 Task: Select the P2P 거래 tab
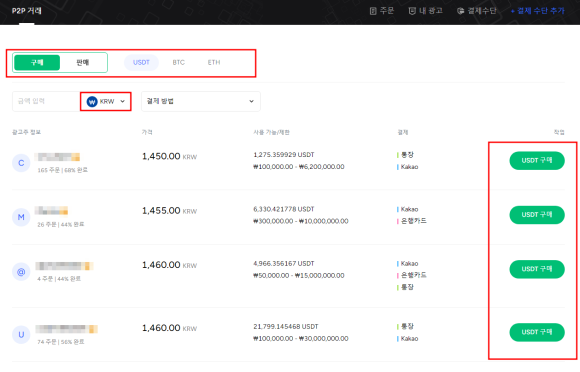tap(27, 11)
